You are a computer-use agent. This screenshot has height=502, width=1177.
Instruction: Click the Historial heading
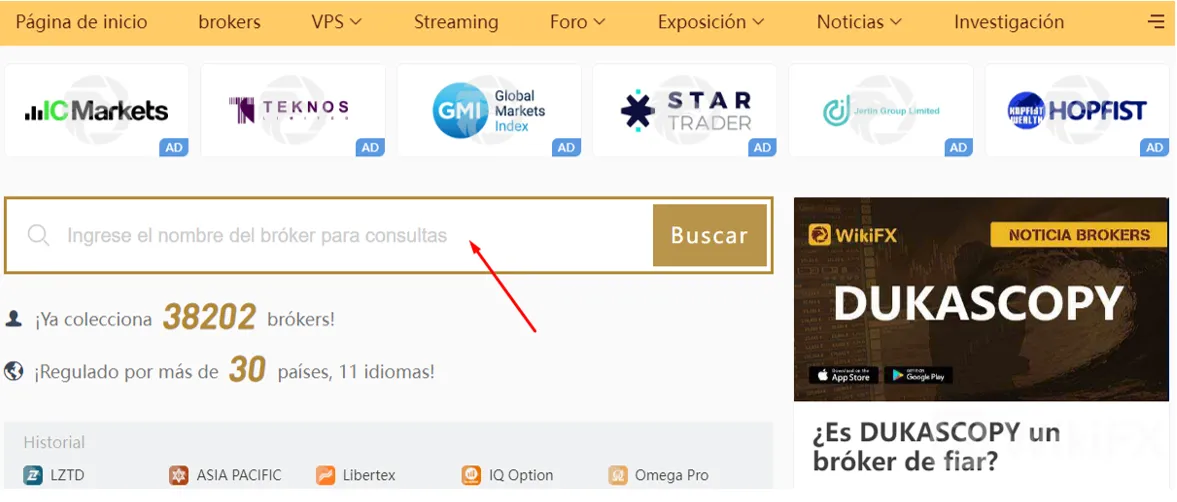(54, 442)
